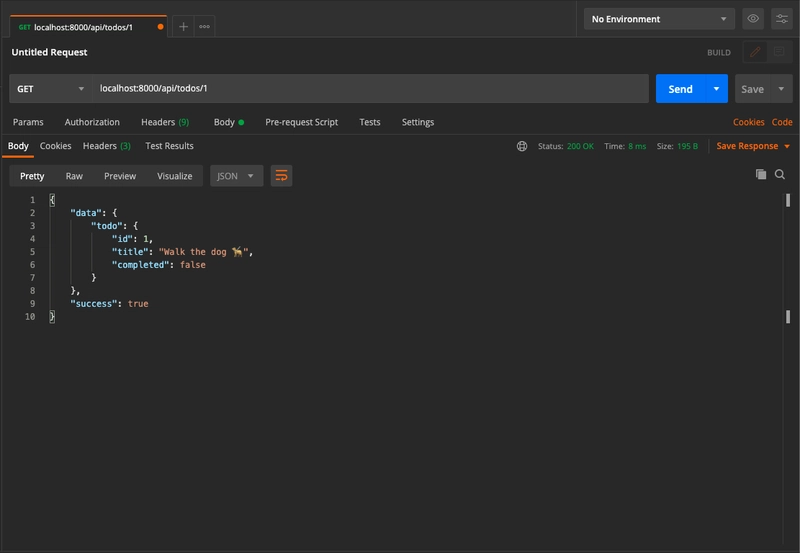Toggle line wrap icon in response toolbar
Screen dimensions: 800x553
[281, 176]
